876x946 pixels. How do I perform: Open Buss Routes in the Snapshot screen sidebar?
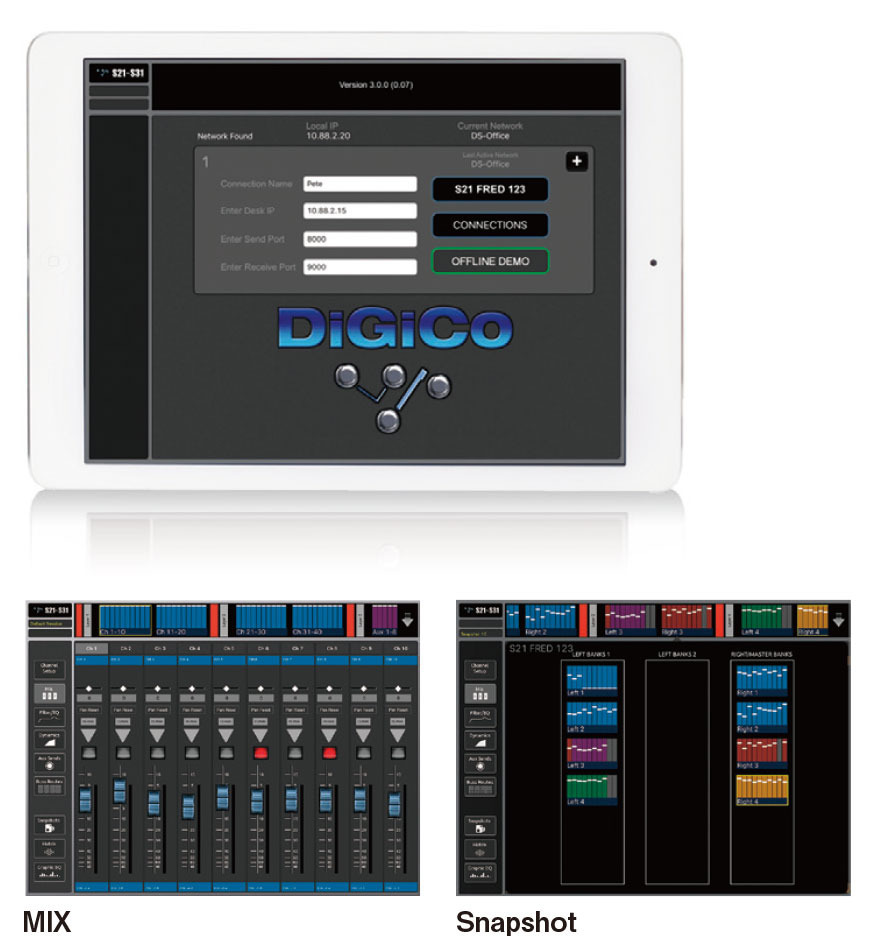[480, 787]
